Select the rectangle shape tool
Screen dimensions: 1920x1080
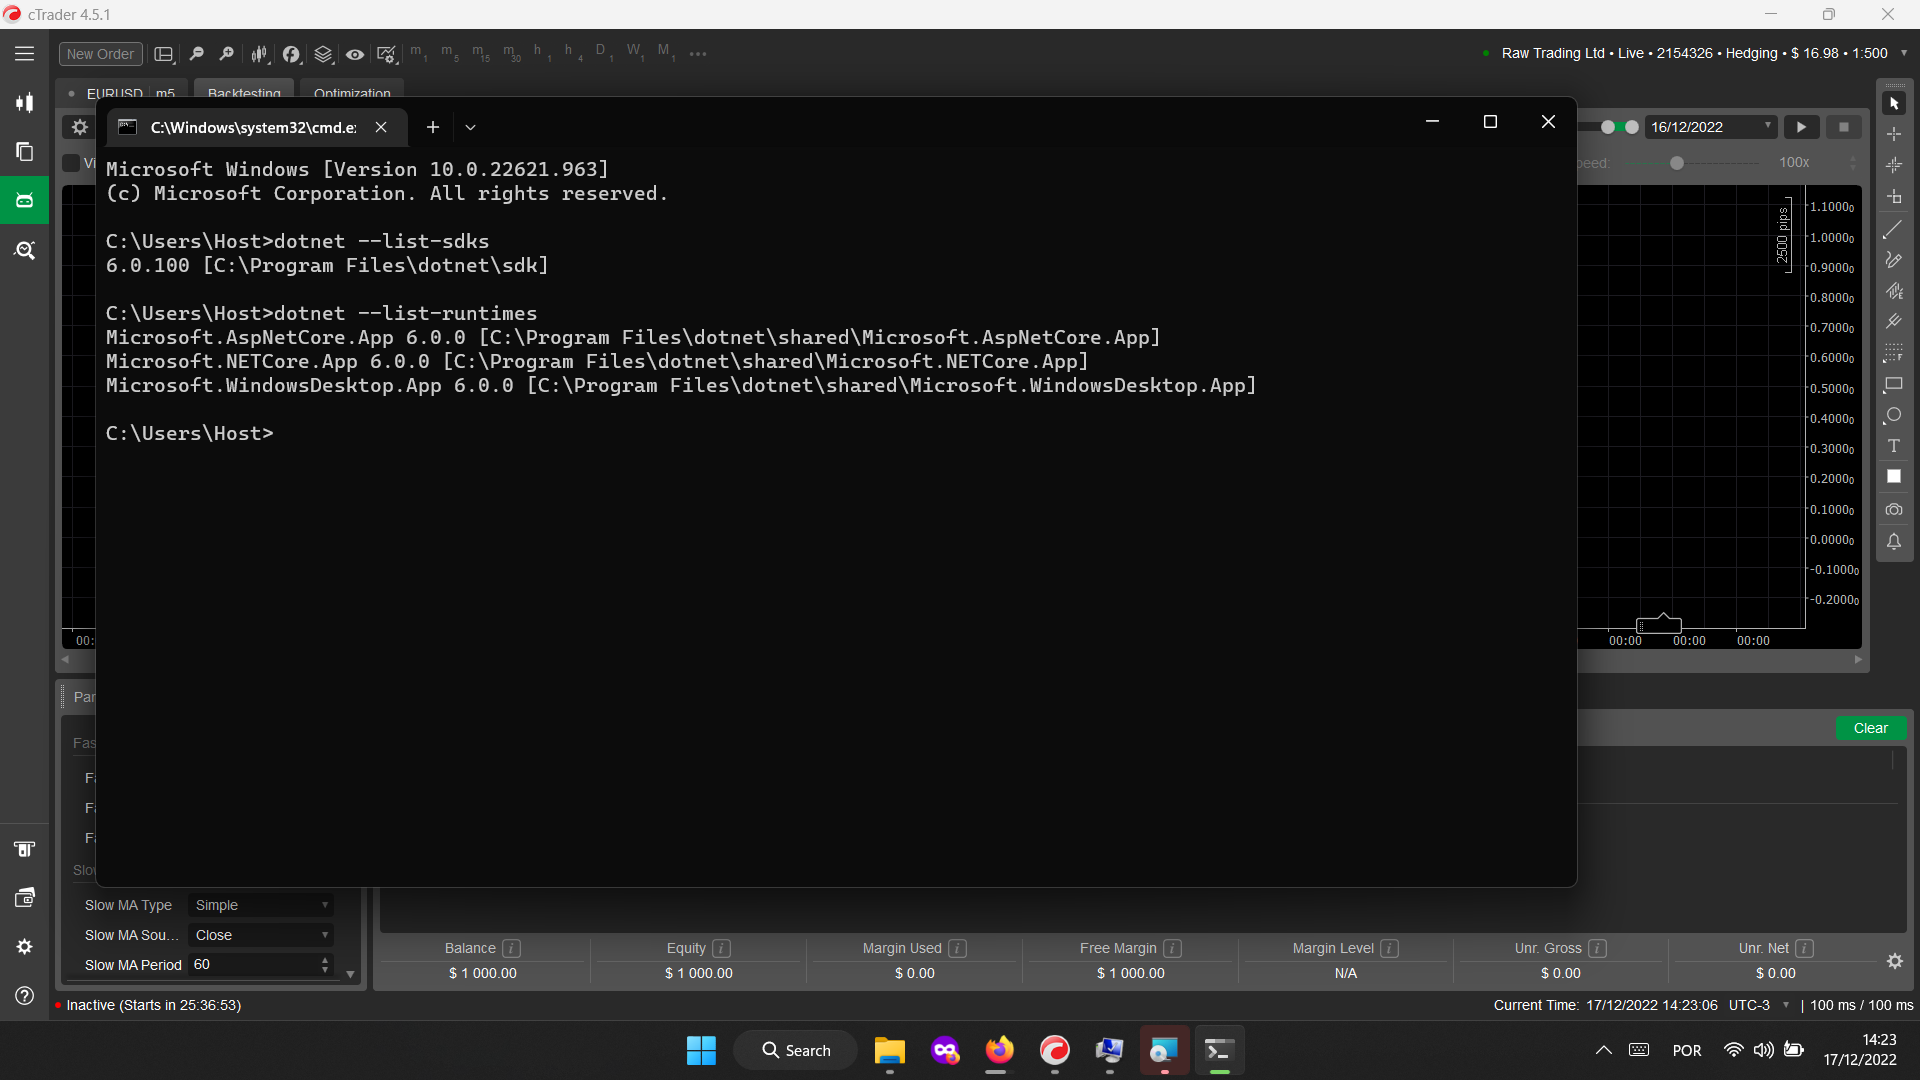tap(1894, 384)
